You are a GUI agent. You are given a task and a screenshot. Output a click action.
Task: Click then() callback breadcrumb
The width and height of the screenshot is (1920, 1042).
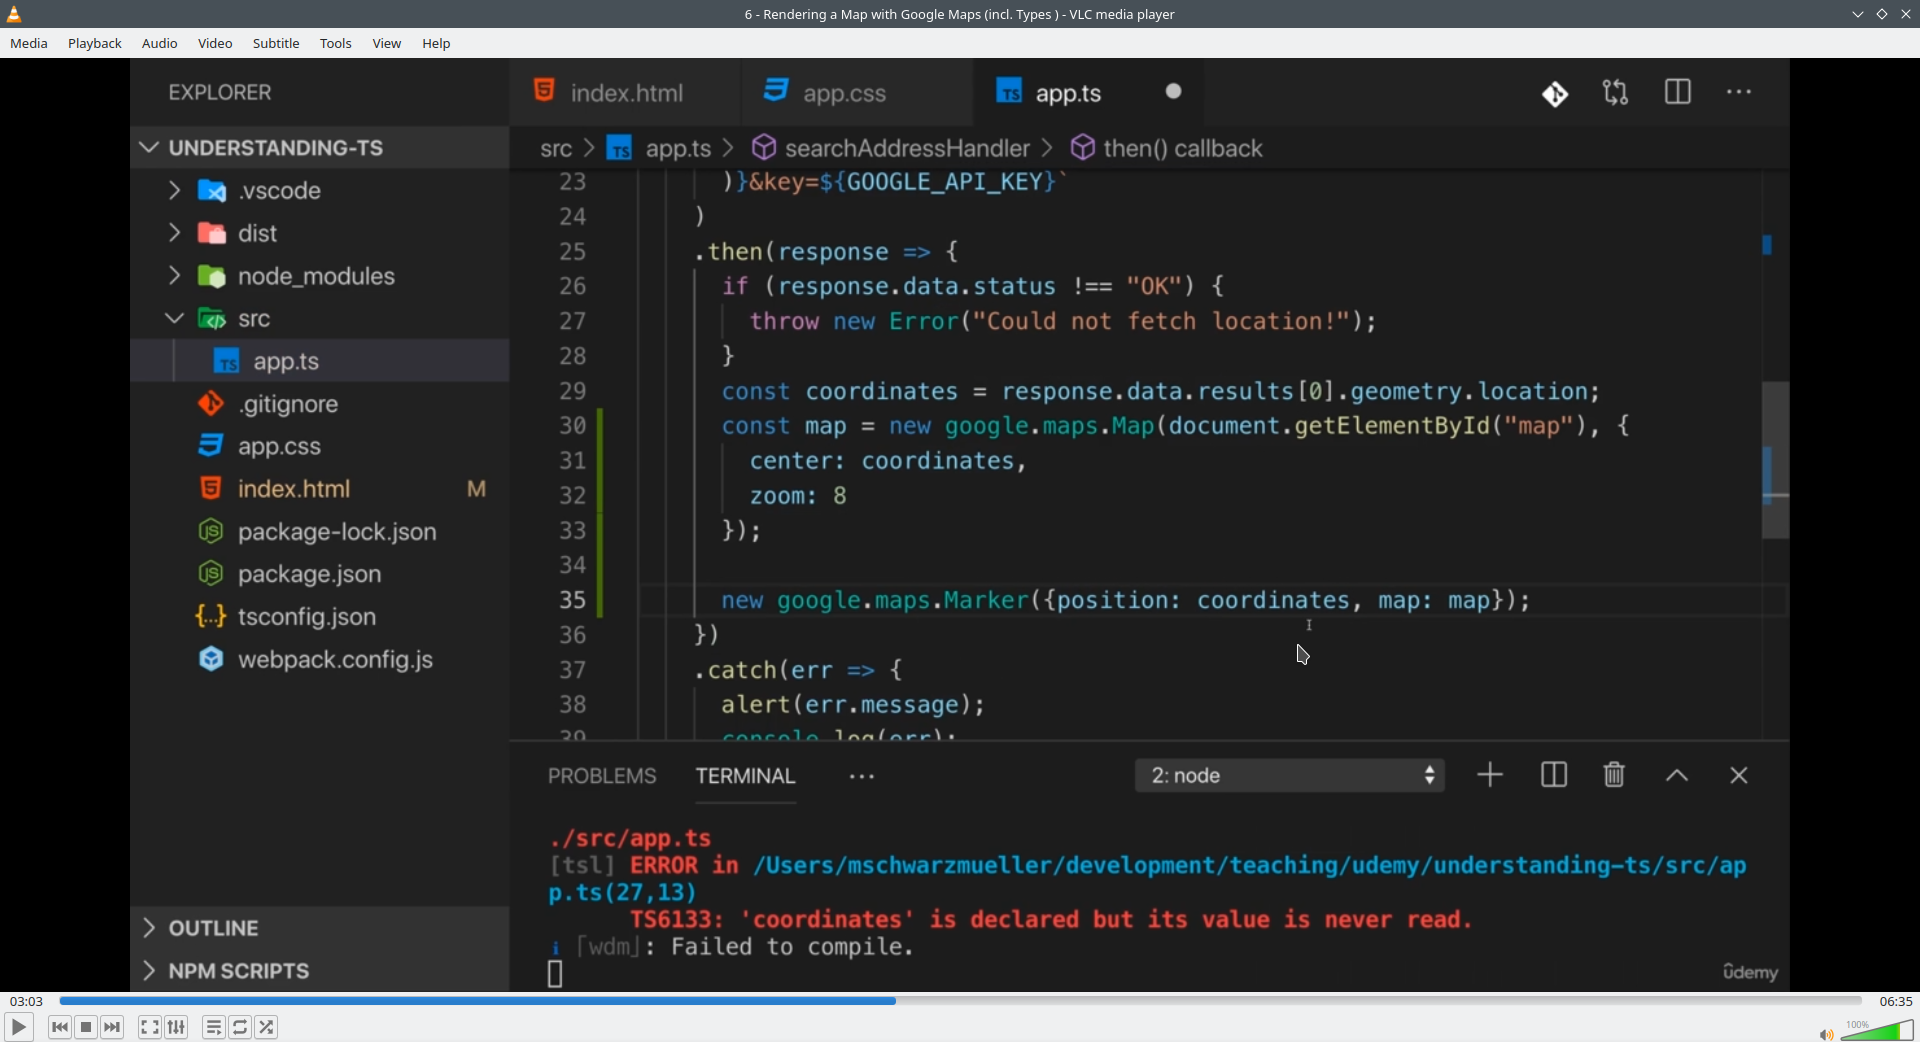click(x=1167, y=148)
